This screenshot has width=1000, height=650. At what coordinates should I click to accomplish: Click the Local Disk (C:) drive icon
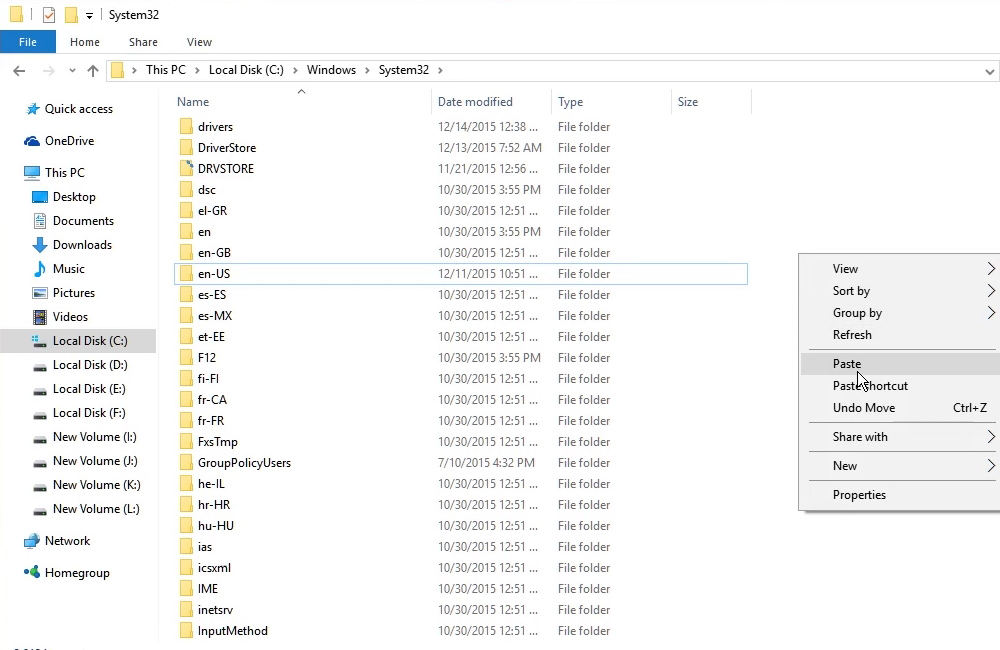(x=40, y=341)
